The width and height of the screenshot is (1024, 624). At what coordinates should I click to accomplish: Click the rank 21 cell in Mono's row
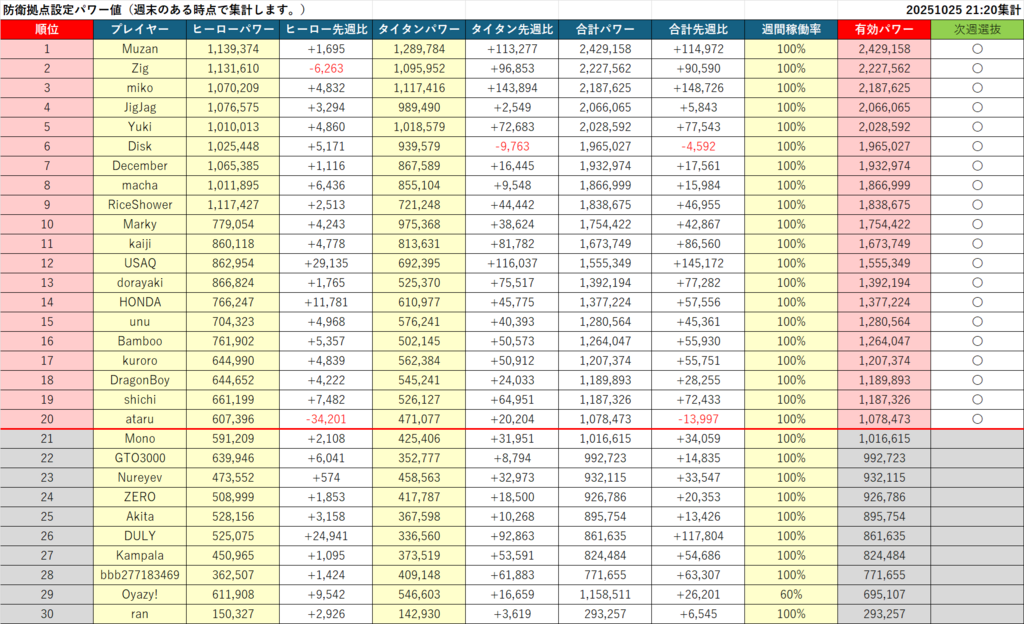pyautogui.click(x=47, y=438)
